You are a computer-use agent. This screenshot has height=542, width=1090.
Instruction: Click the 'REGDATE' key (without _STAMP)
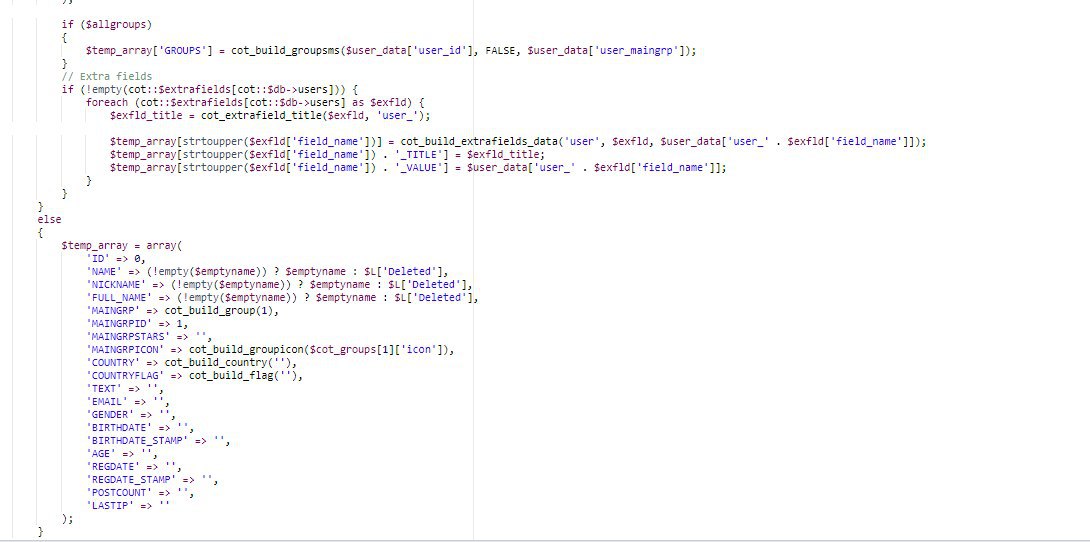(x=113, y=467)
